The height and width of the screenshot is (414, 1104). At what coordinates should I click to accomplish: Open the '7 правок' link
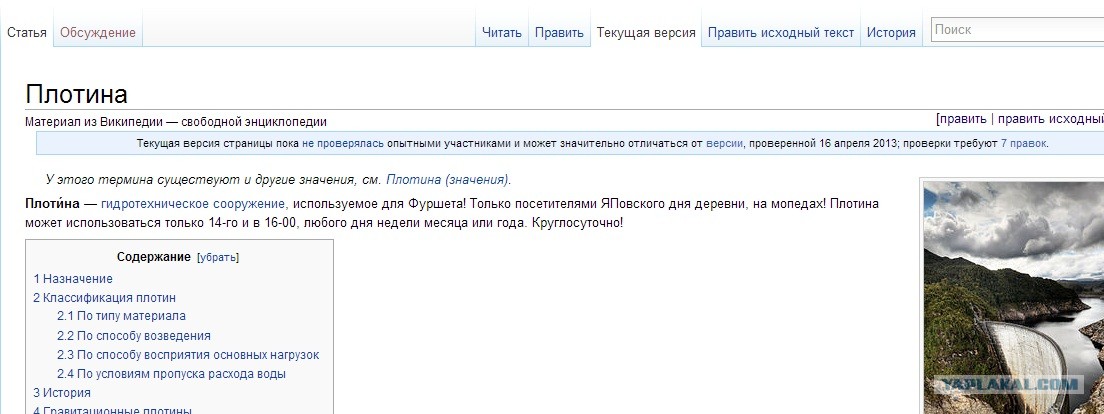click(1024, 144)
